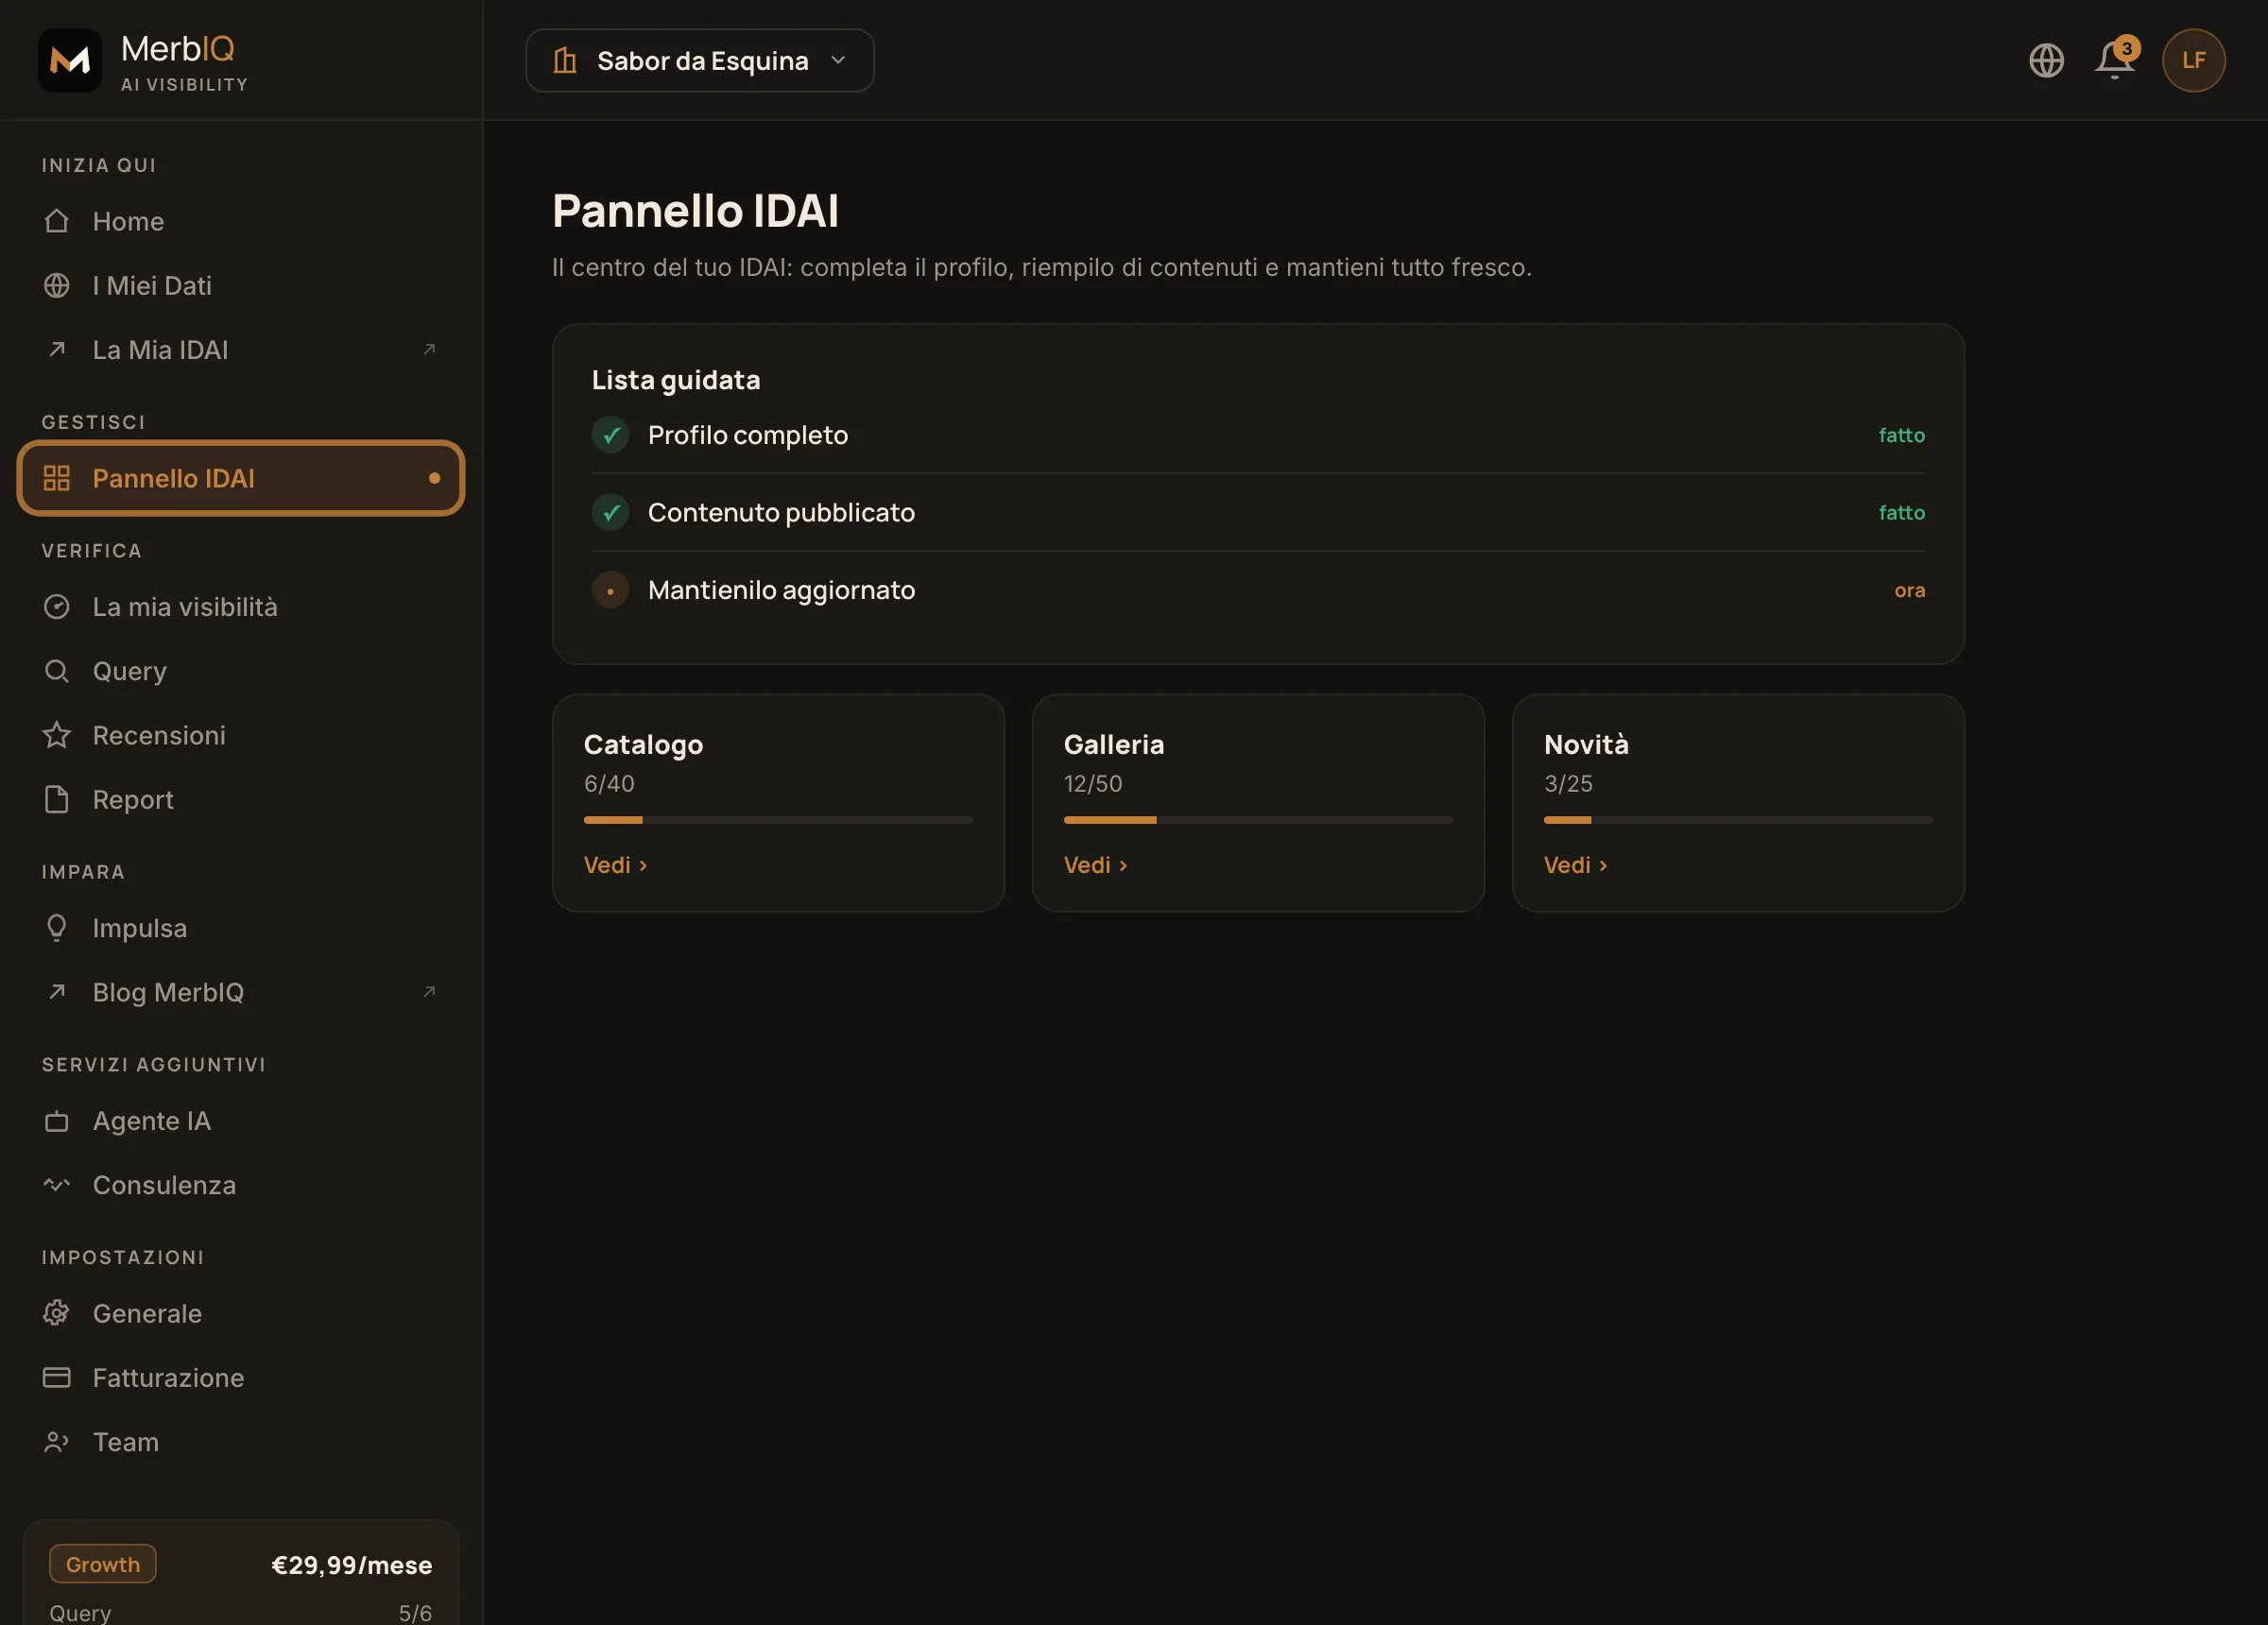Click external arrow at right of La Mia IDAI
The image size is (2268, 1625).
coord(429,349)
